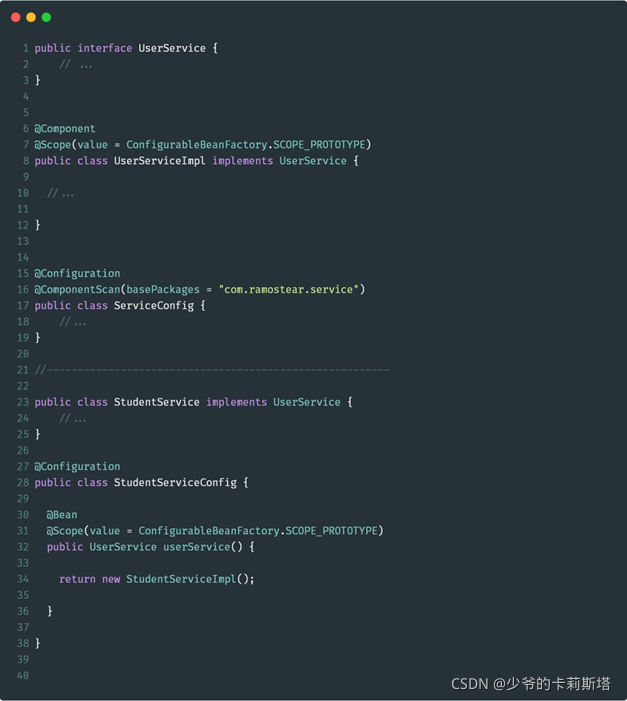The width and height of the screenshot is (627, 701).
Task: Click the closing brace on line 36
Action: coord(50,612)
